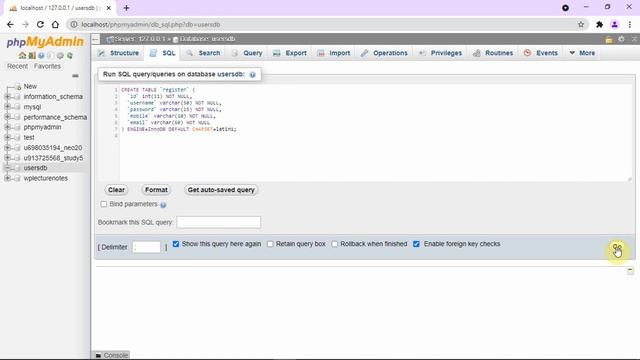Collapse the results section minus icon

pos(630,270)
